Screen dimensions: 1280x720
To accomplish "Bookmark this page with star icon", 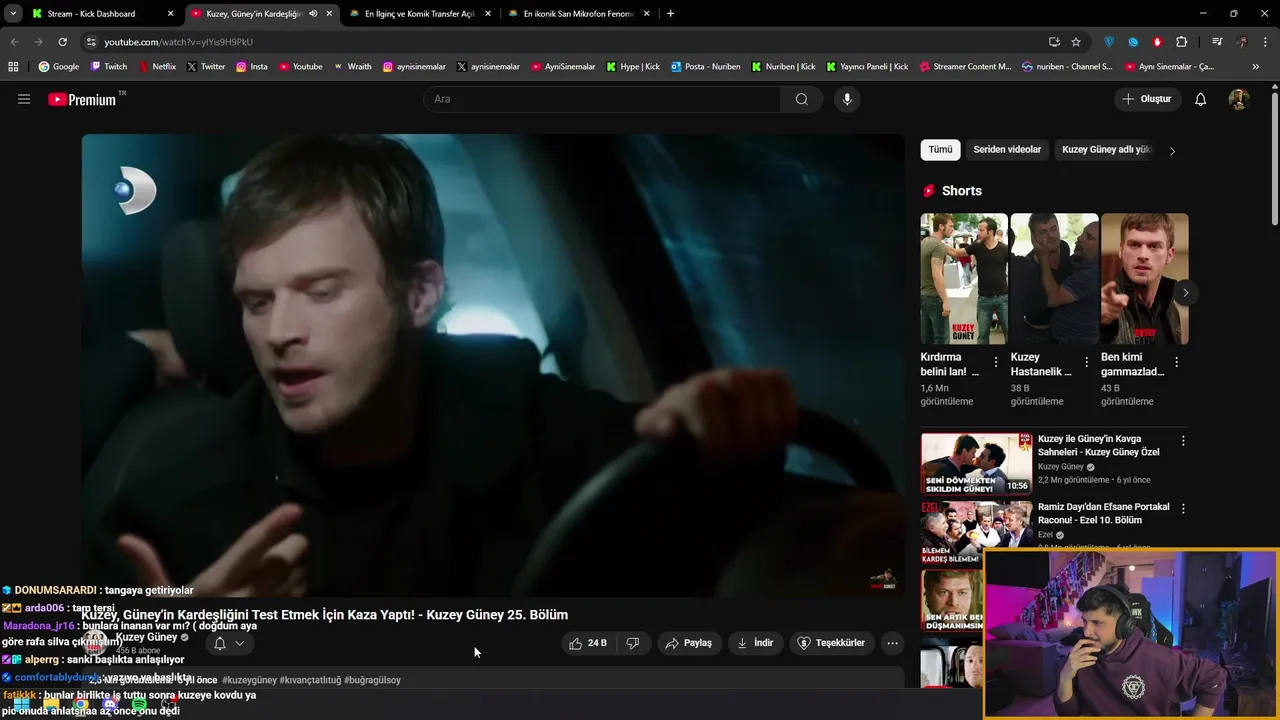I will pos(1076,42).
